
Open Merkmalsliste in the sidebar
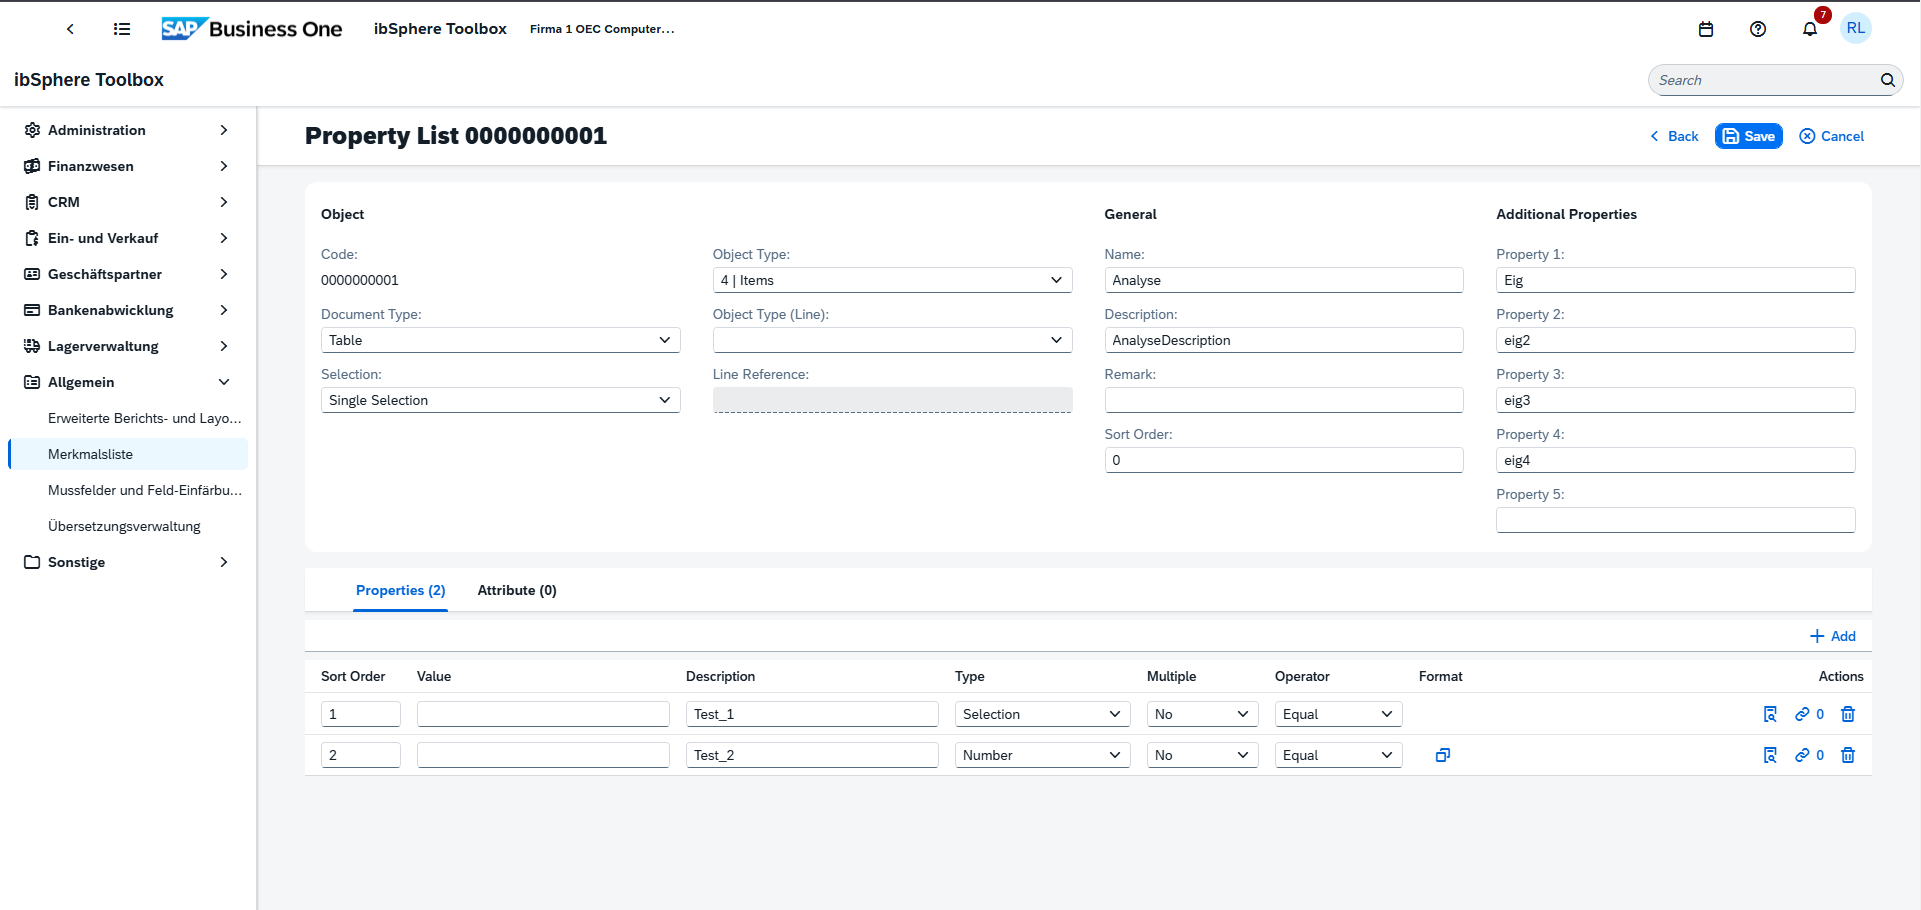click(x=128, y=454)
